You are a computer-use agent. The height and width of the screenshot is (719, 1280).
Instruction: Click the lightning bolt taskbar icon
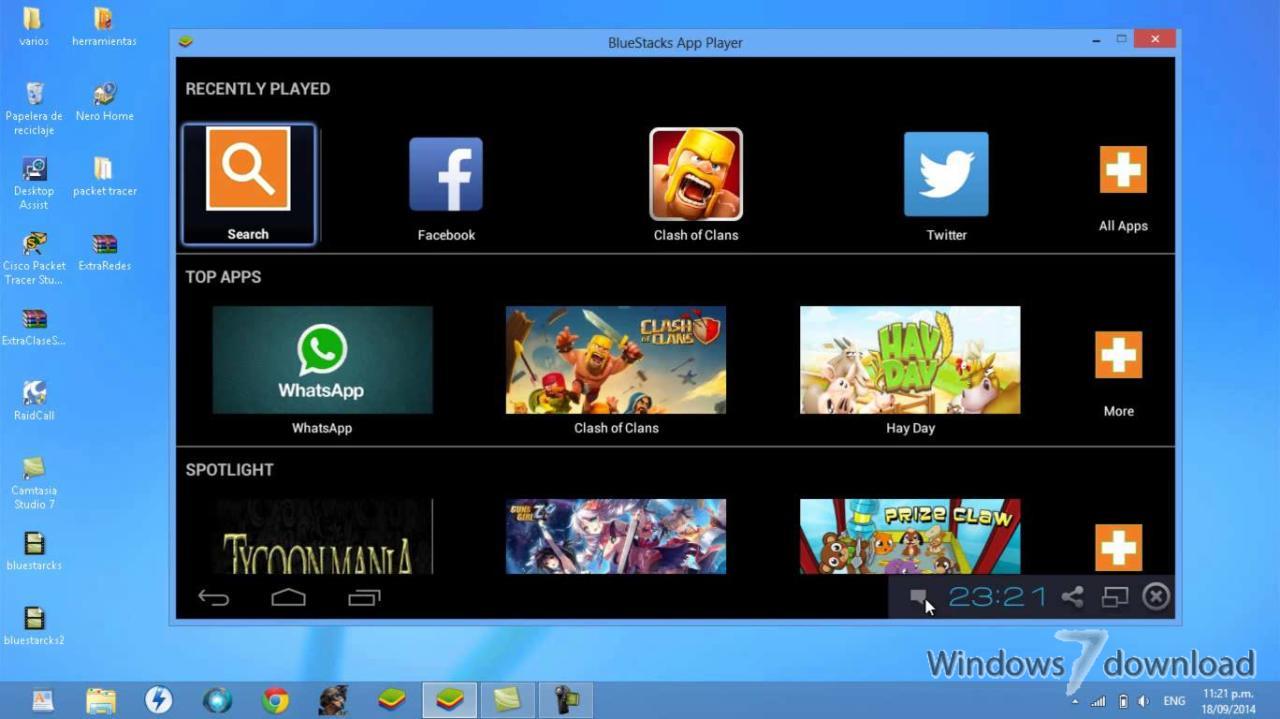[158, 700]
